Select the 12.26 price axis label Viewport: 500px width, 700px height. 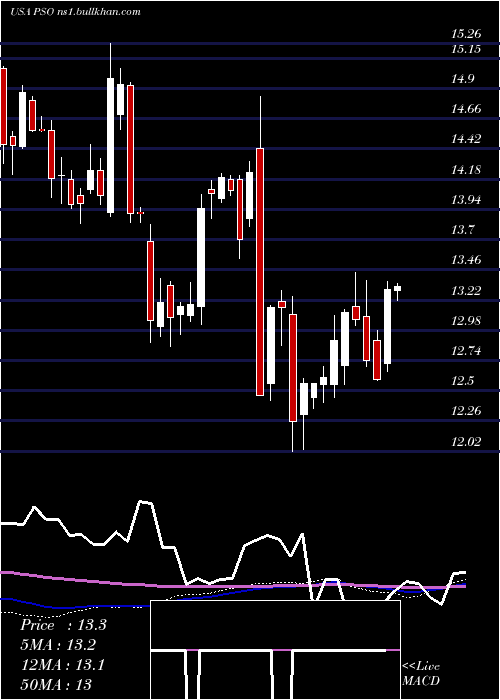(x=466, y=411)
